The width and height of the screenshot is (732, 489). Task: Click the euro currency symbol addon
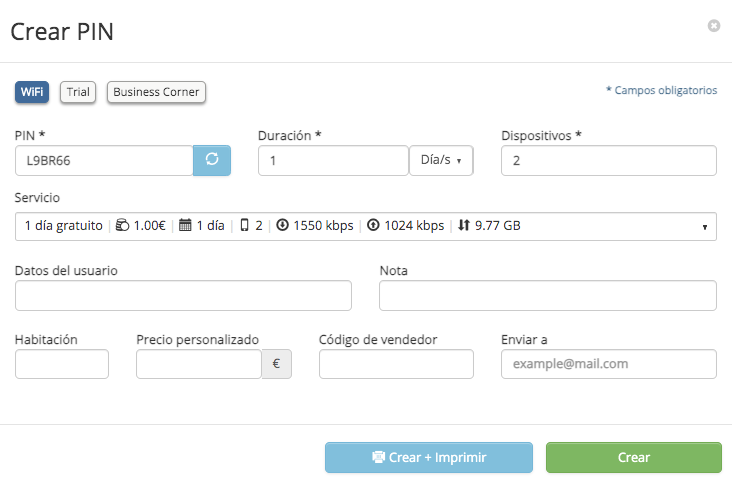pos(277,364)
